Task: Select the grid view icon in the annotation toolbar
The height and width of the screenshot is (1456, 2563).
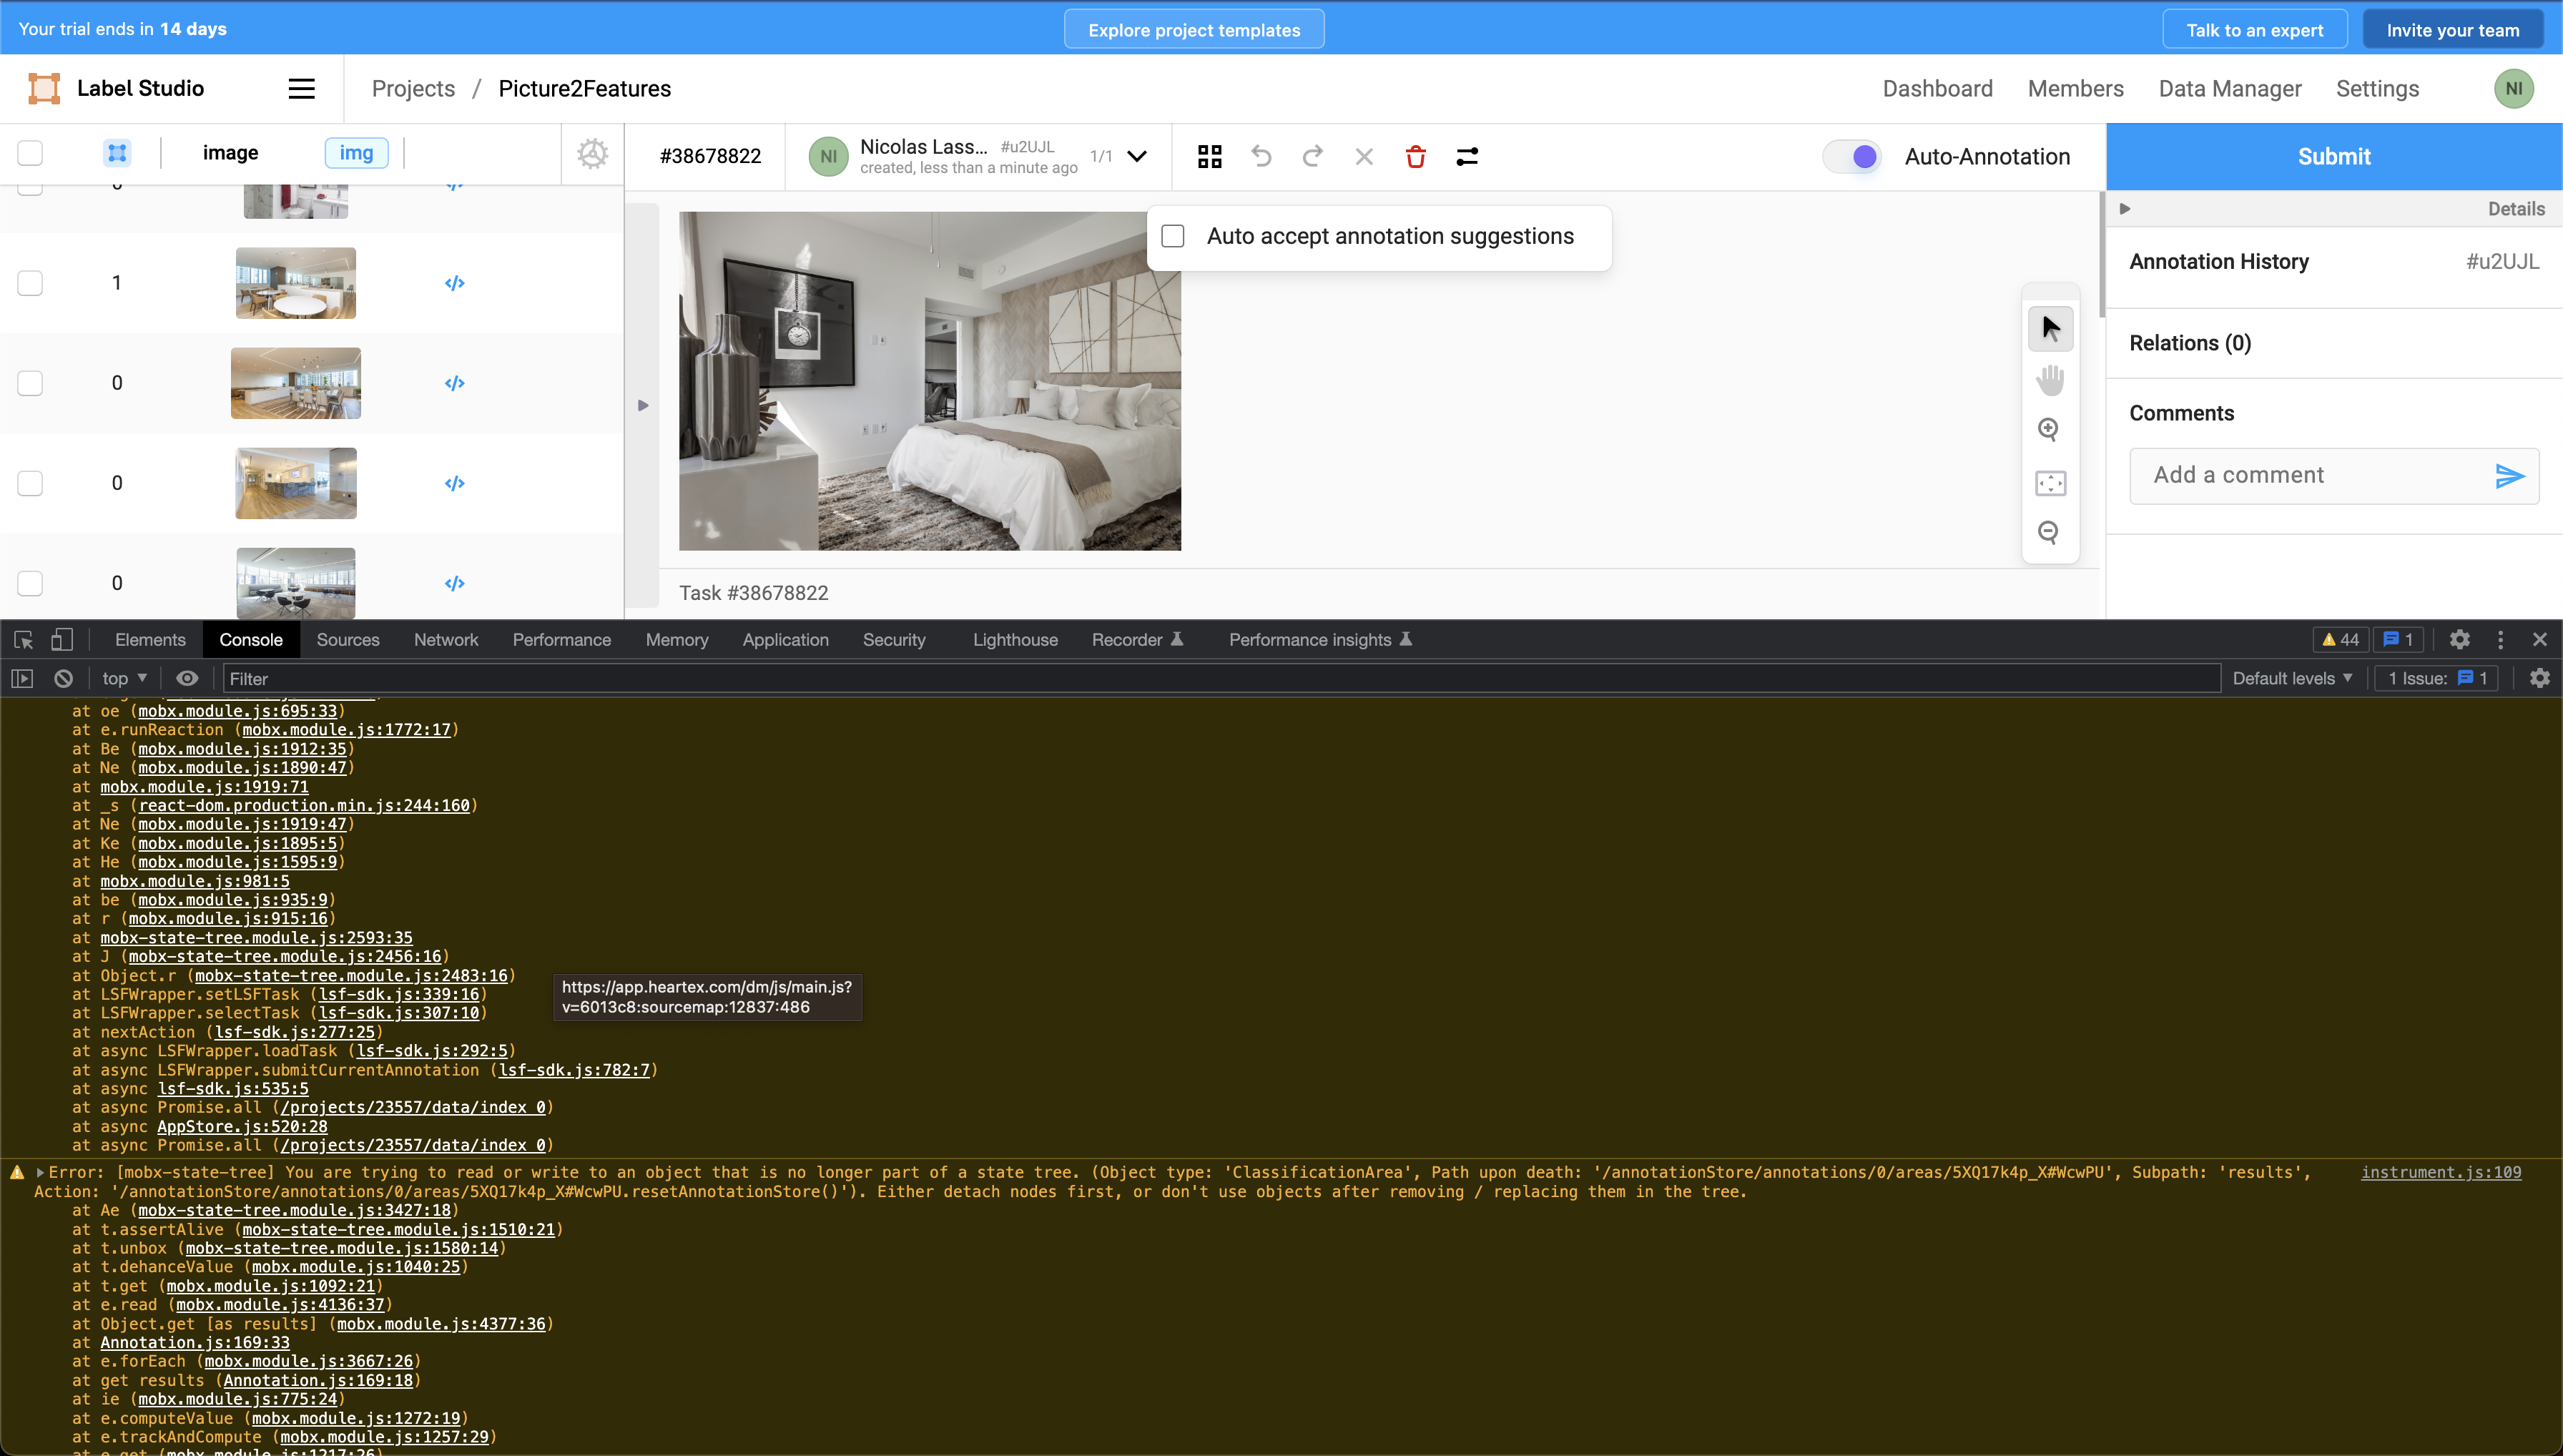Action: click(1209, 156)
